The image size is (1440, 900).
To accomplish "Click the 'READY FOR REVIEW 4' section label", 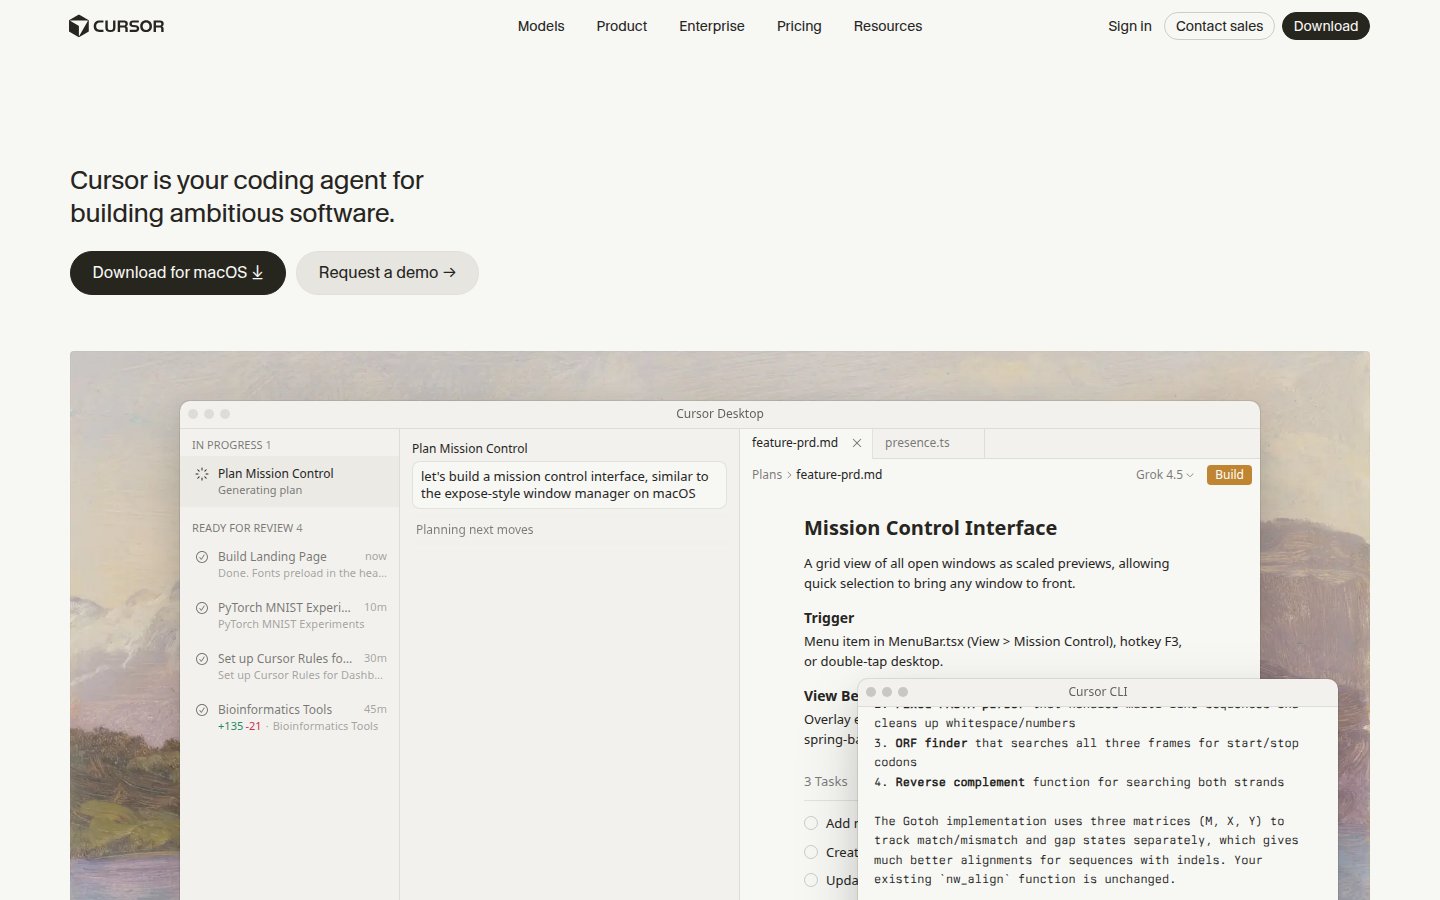I will [x=247, y=528].
